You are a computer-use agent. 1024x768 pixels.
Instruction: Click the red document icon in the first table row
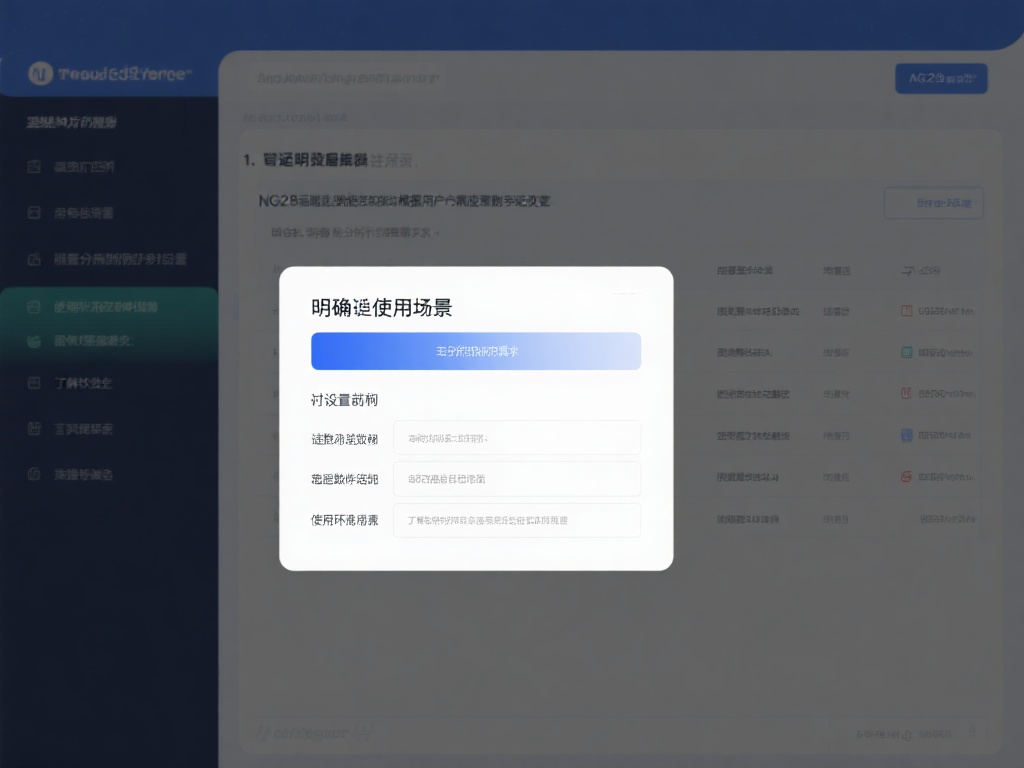(906, 310)
